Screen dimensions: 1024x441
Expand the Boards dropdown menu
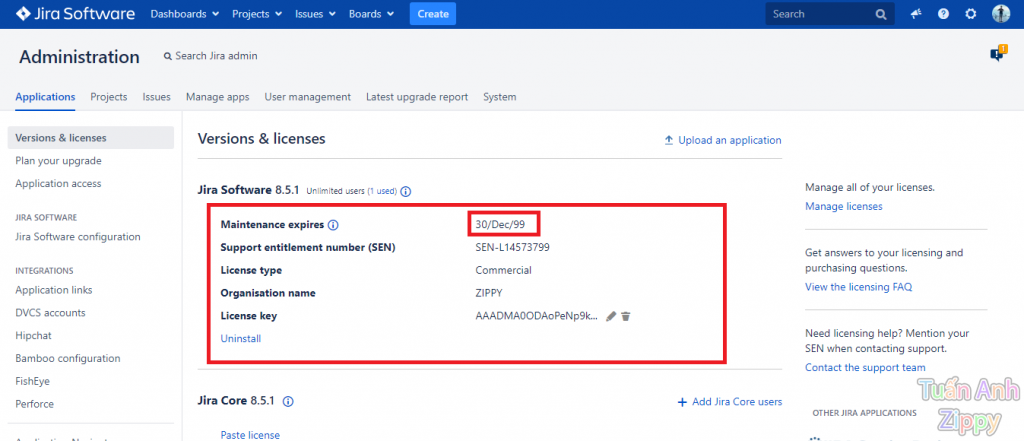click(x=371, y=14)
